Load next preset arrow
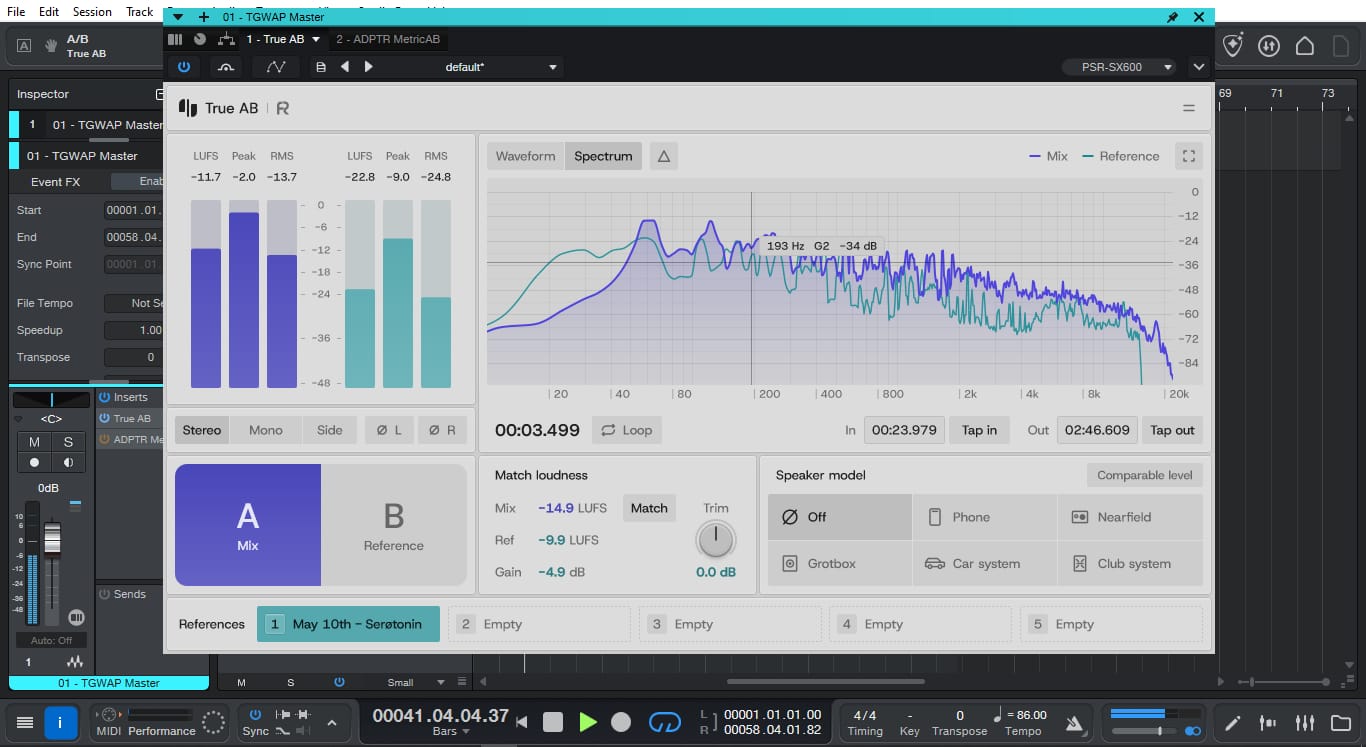 [x=368, y=67]
